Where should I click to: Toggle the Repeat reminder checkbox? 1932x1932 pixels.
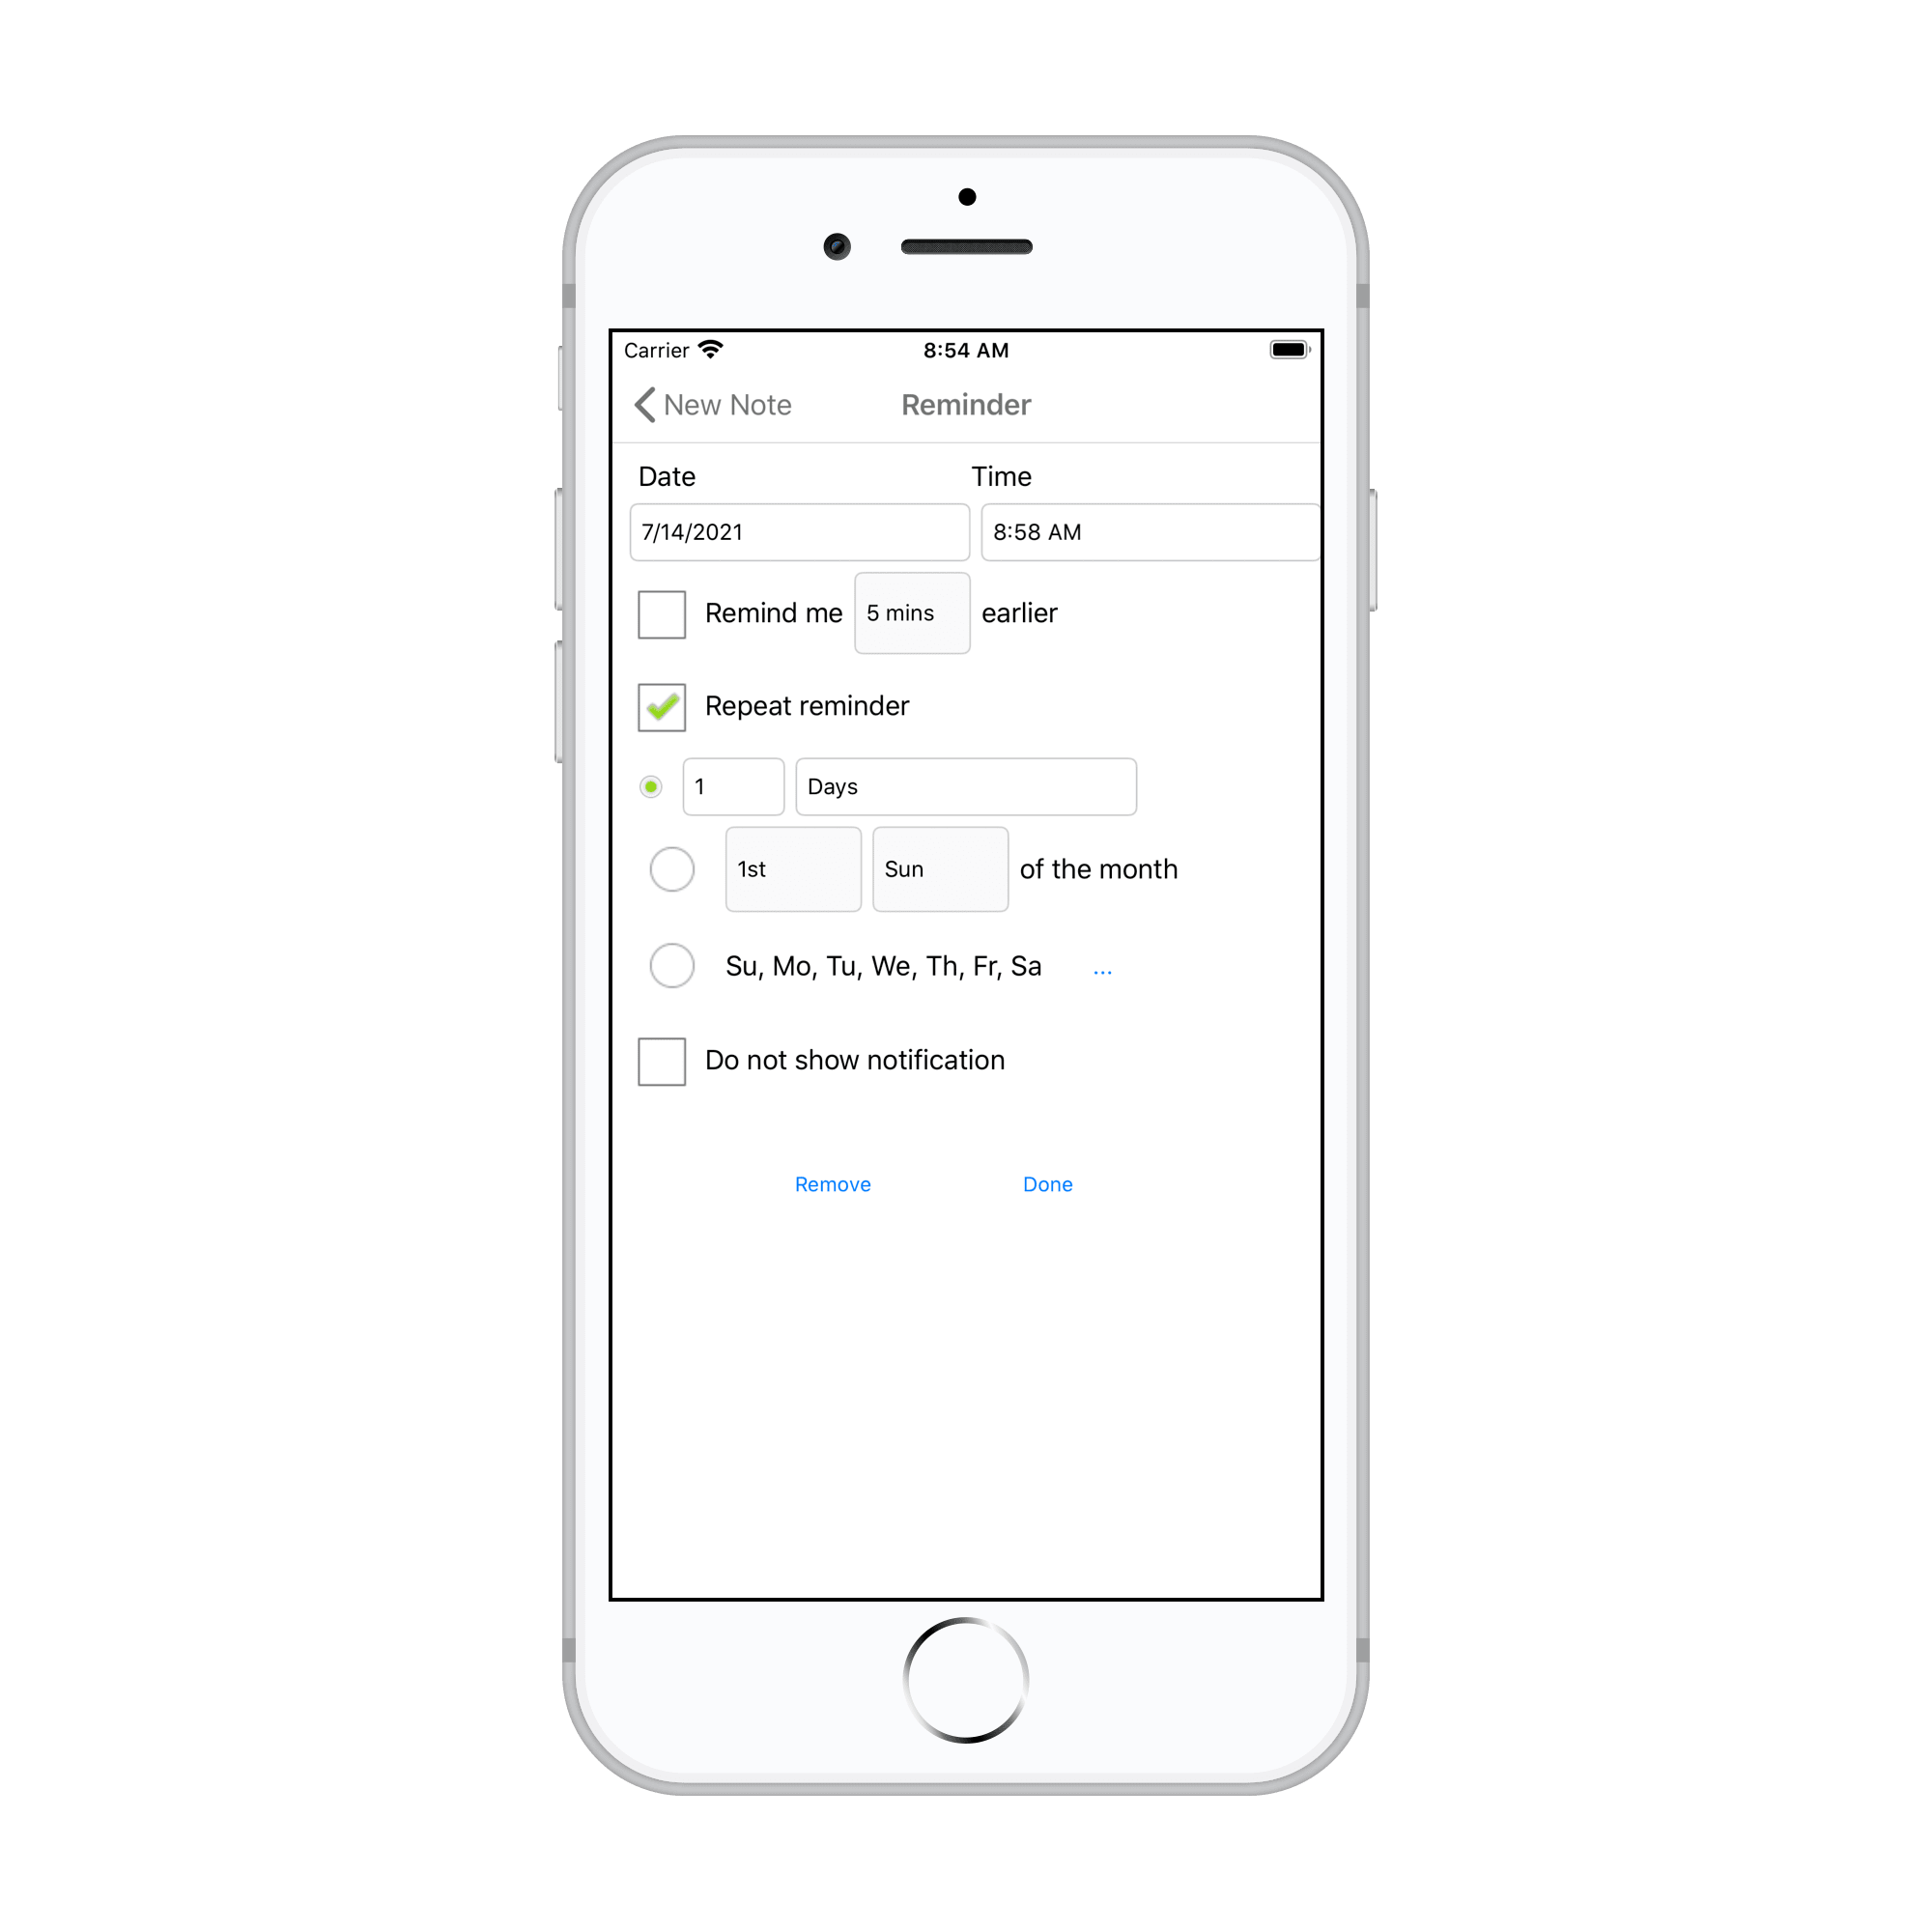pyautogui.click(x=662, y=708)
